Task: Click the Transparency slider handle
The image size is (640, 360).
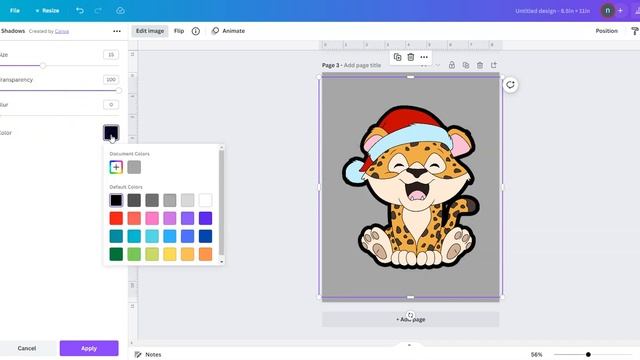Action: 119,90
